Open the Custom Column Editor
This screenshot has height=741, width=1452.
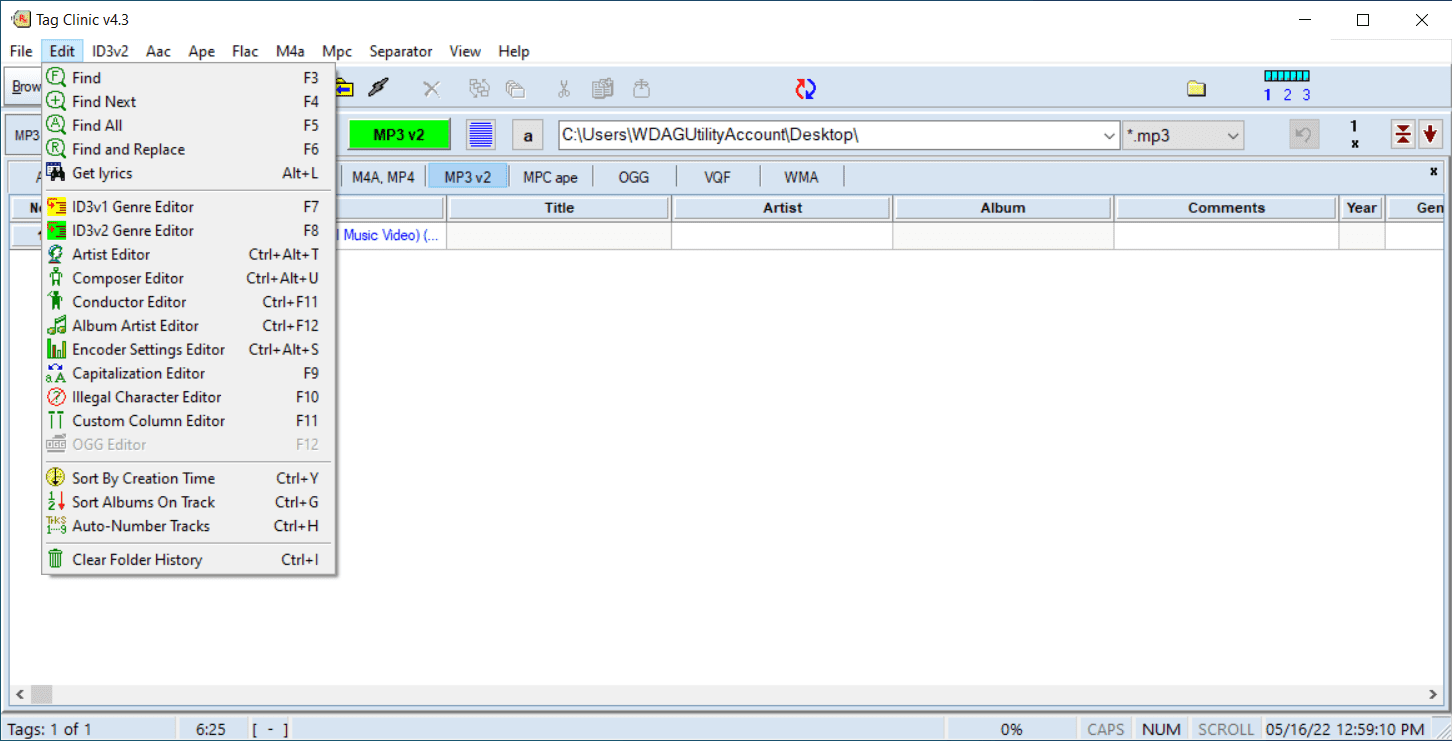(188, 422)
